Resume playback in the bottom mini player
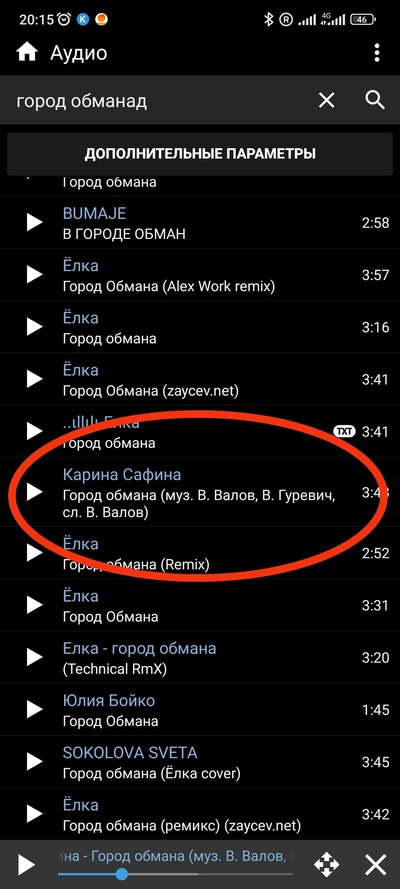400x889 pixels. coord(25,865)
